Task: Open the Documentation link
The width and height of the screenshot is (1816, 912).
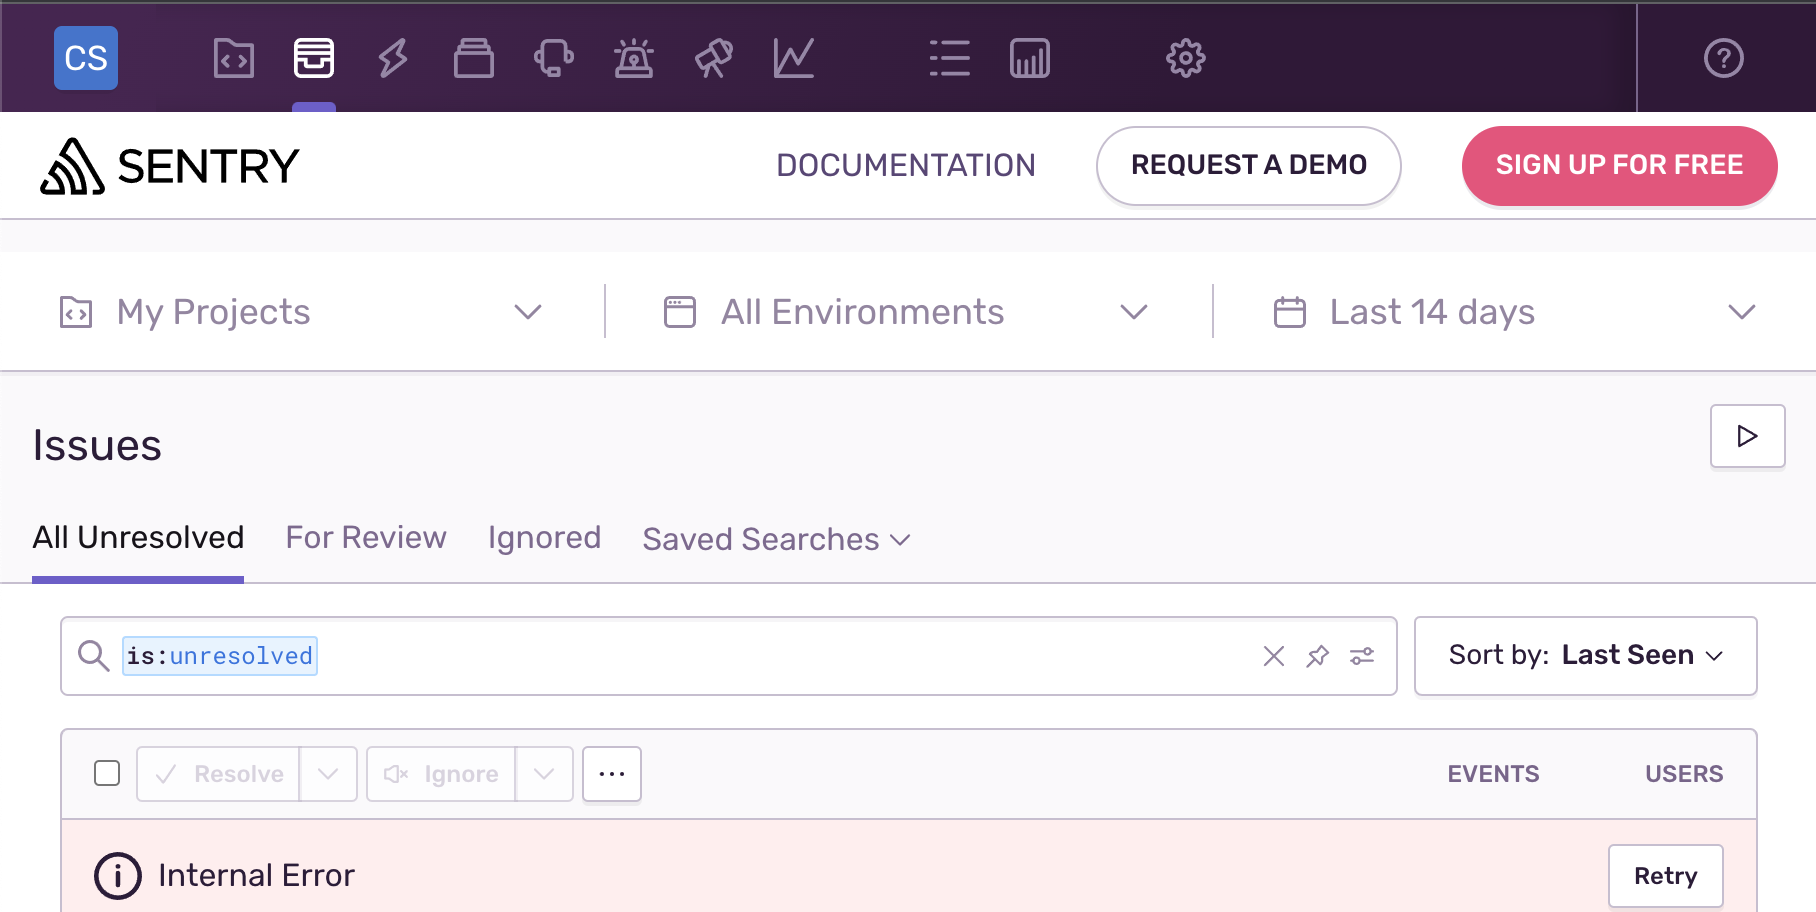Action: pyautogui.click(x=906, y=165)
